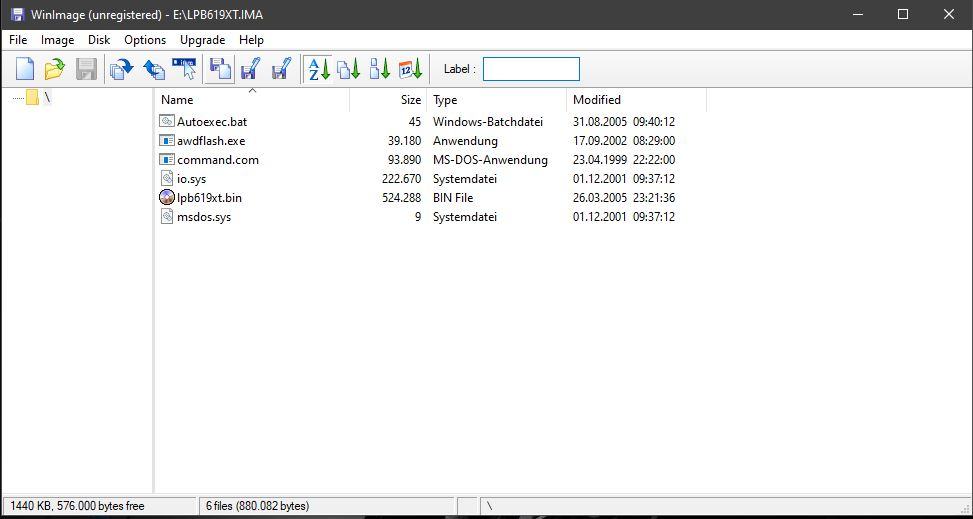
Task: Click the Autoexec.bat file icon
Action: click(x=167, y=122)
